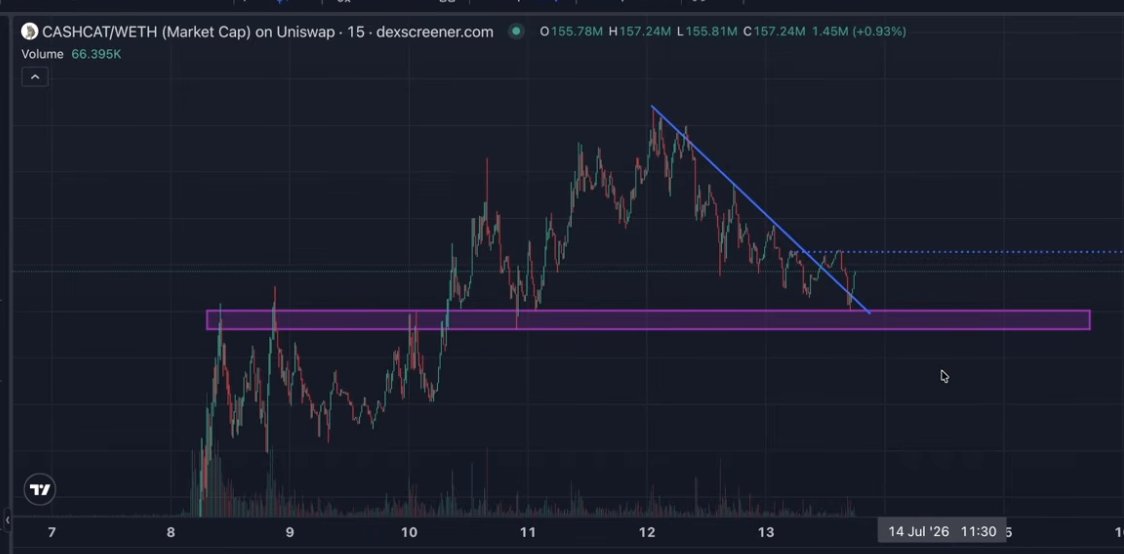Click the Volume value 66.395K
Screen dimensions: 1124x554
pos(96,54)
